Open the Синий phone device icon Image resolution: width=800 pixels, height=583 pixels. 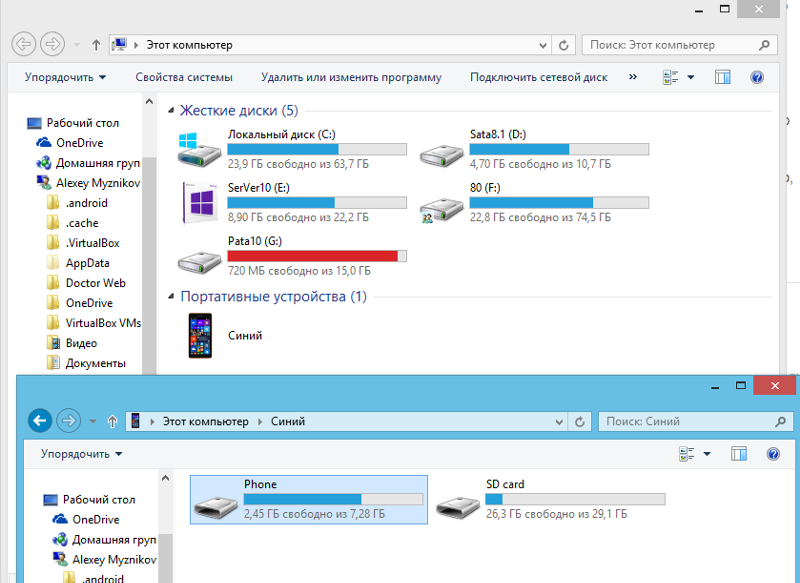tap(200, 335)
